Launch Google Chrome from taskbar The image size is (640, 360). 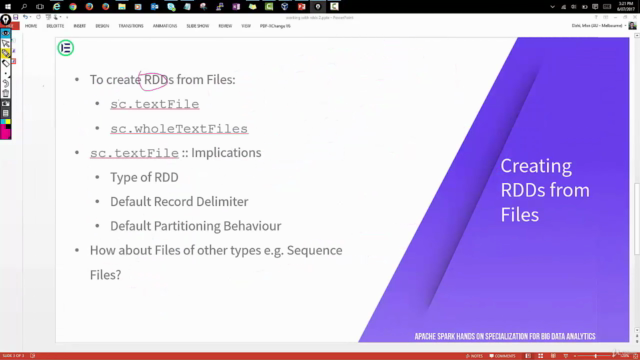coord(73,7)
